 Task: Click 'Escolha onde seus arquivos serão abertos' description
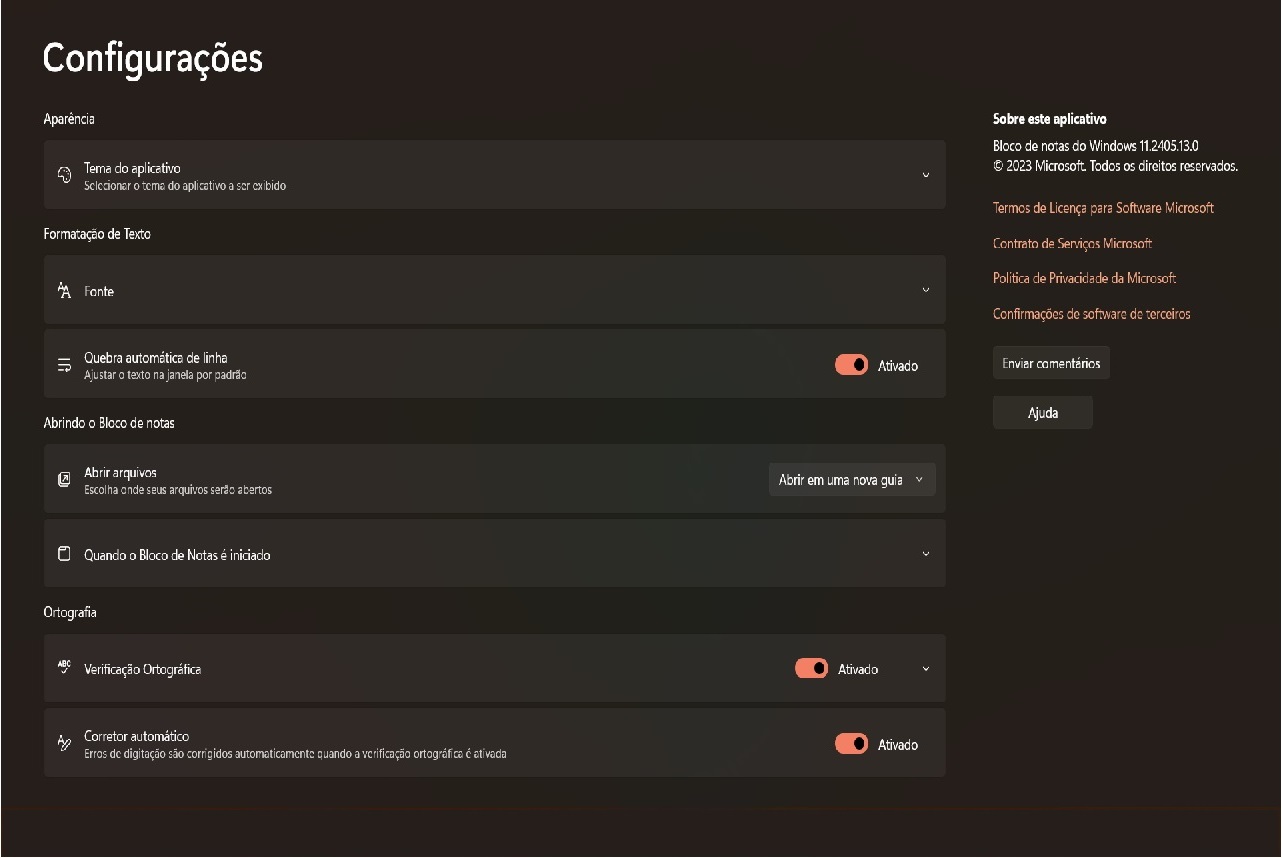[x=178, y=491]
